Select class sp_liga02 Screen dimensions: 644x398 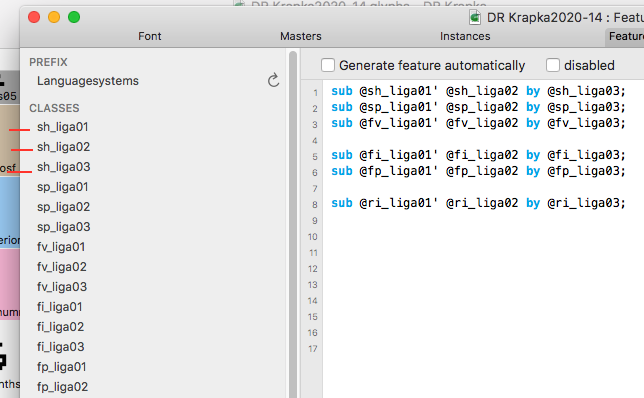point(63,207)
